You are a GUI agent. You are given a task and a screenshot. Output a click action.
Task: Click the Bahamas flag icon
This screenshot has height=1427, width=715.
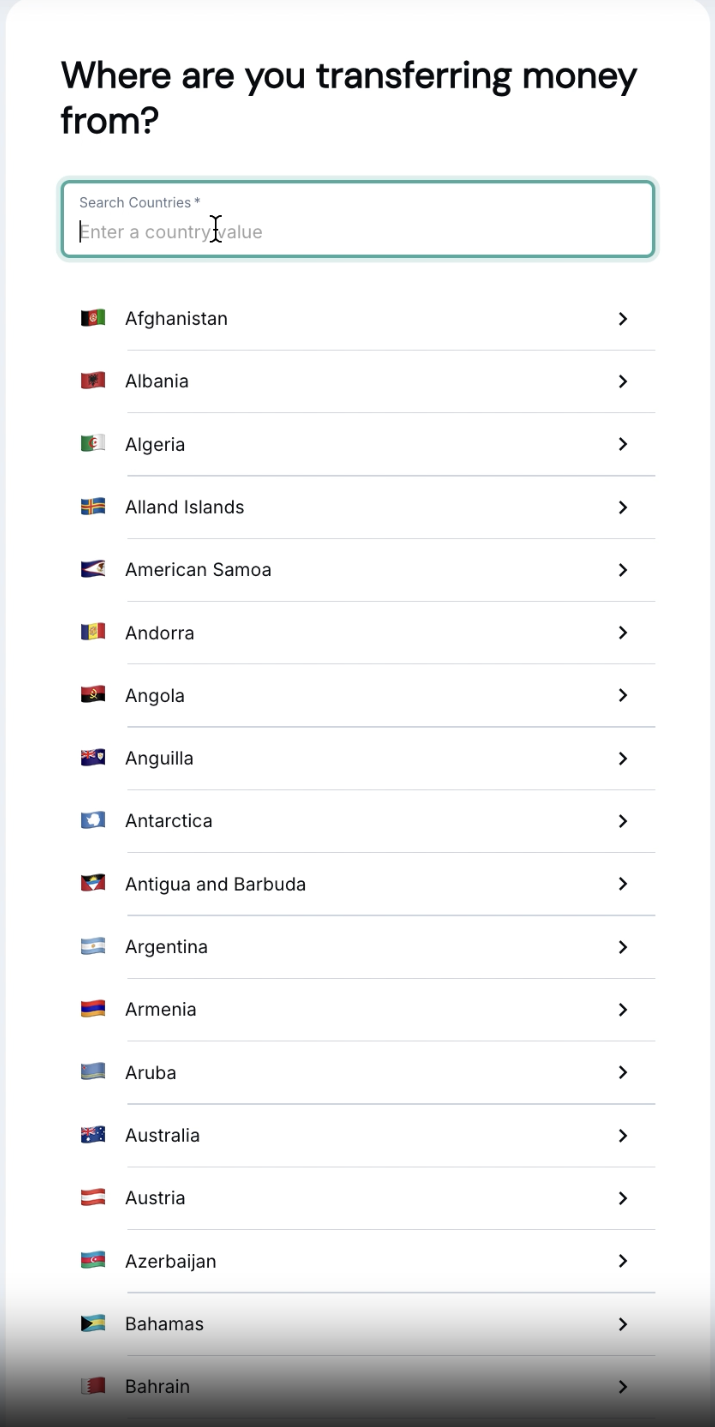(92, 1324)
